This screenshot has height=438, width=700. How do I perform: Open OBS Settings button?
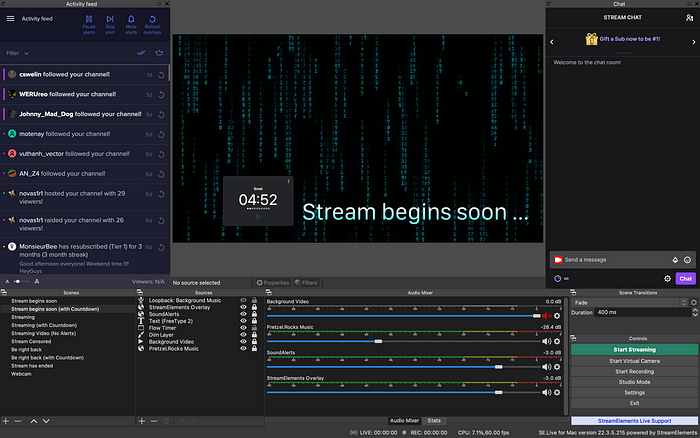pyautogui.click(x=634, y=392)
